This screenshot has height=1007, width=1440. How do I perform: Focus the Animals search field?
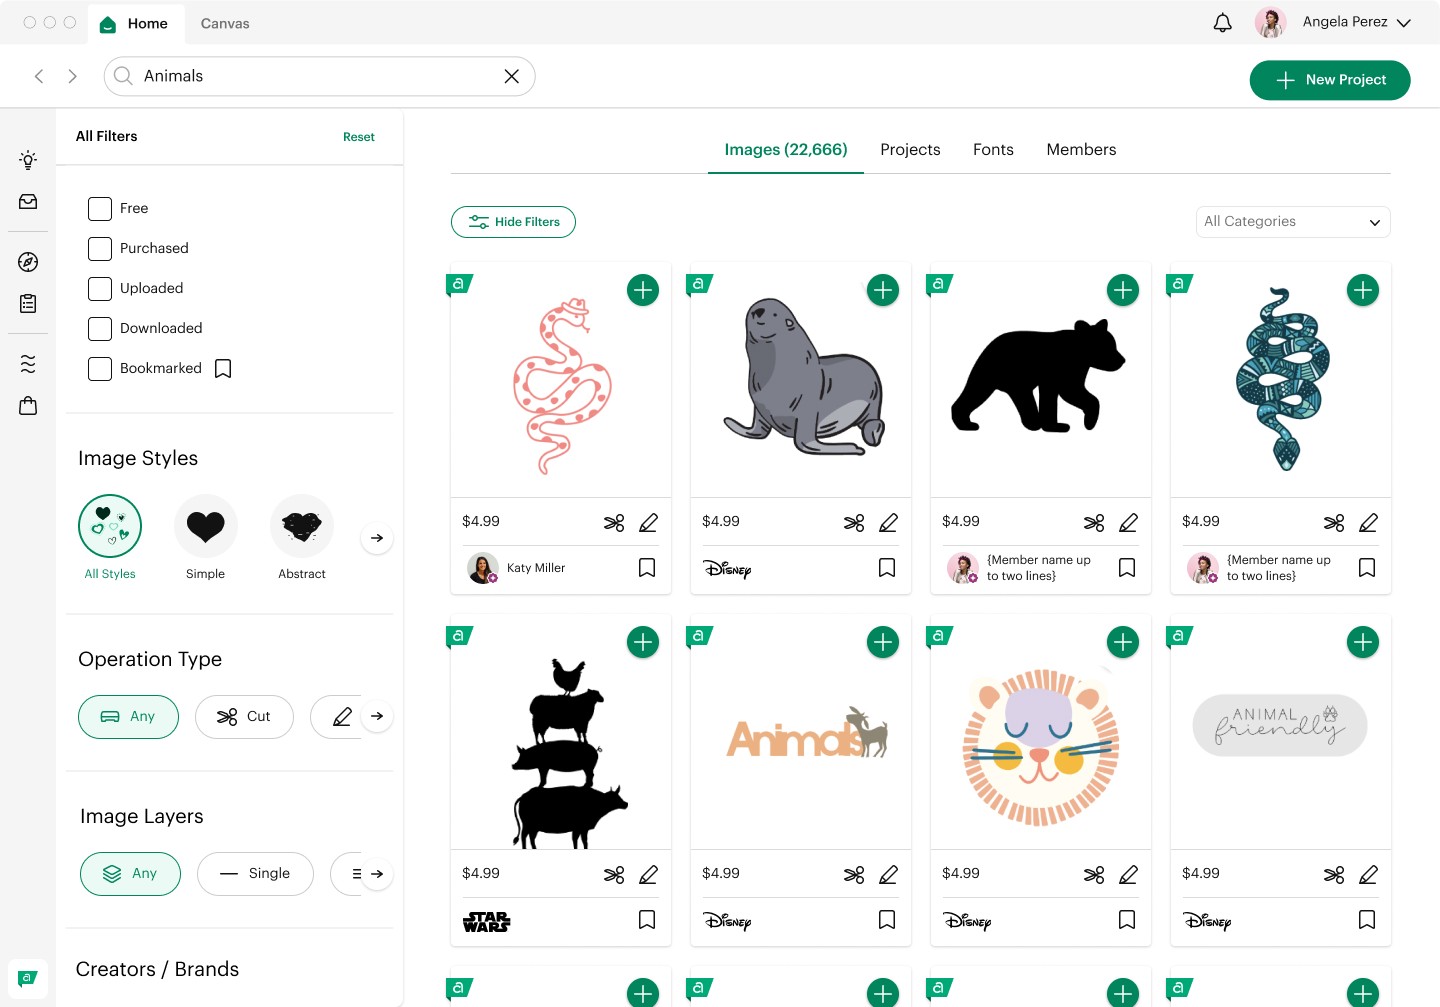(320, 76)
